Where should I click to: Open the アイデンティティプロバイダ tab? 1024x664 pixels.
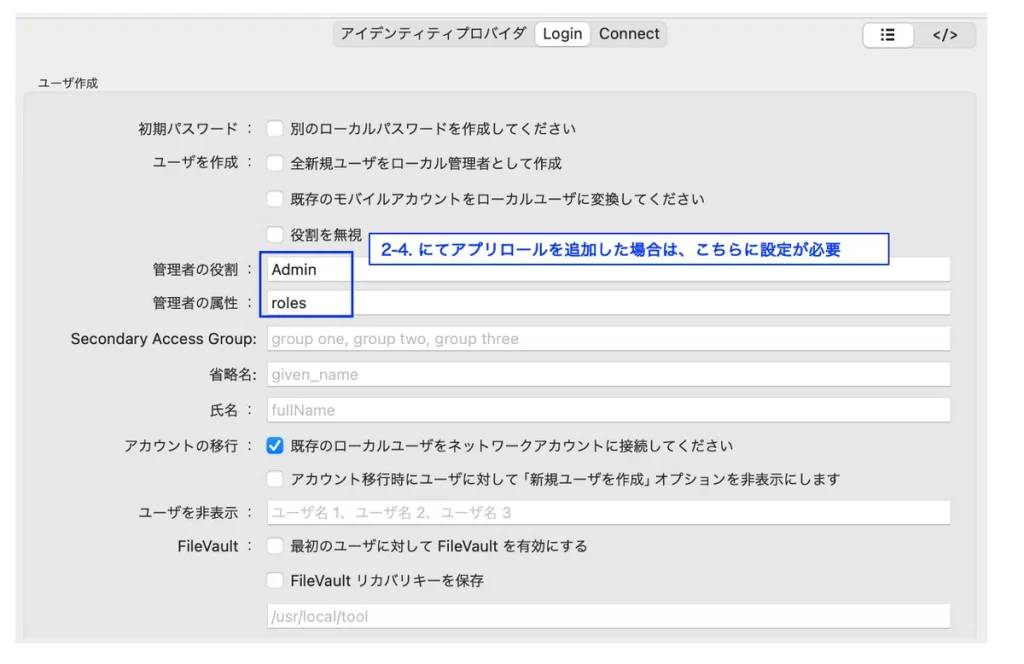pos(433,34)
